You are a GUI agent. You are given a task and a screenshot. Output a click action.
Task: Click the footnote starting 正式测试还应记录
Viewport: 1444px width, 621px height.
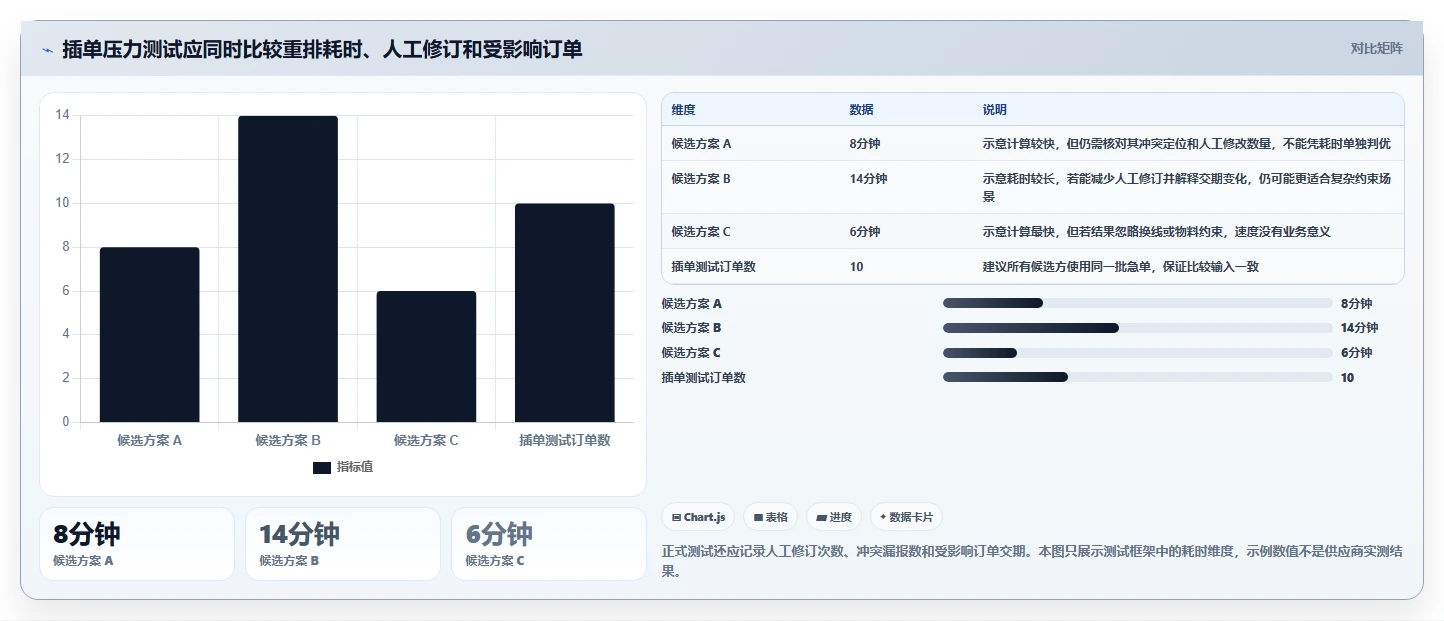(1033, 561)
